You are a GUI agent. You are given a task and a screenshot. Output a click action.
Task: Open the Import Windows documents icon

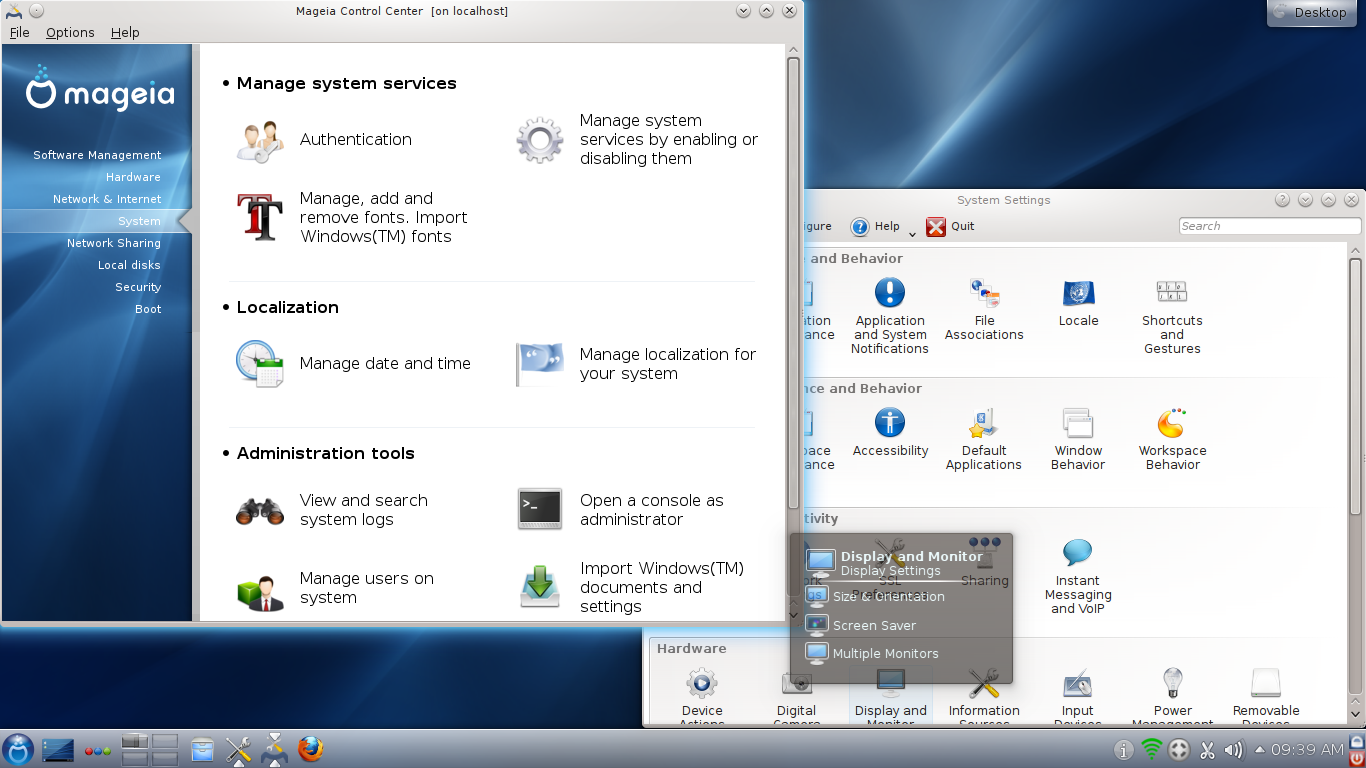(539, 588)
